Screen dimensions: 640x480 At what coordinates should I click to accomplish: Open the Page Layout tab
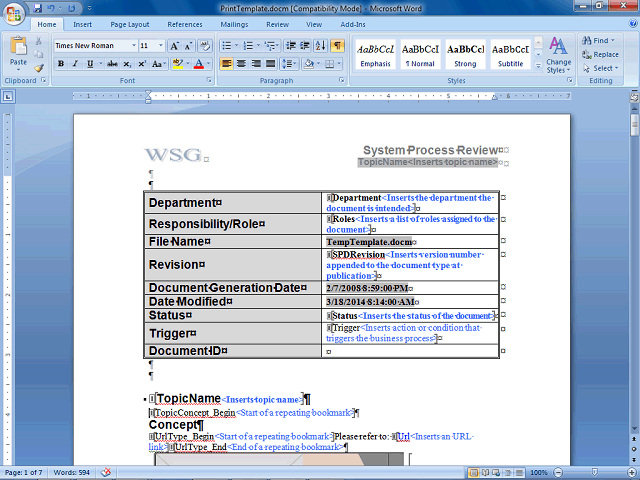click(x=130, y=24)
